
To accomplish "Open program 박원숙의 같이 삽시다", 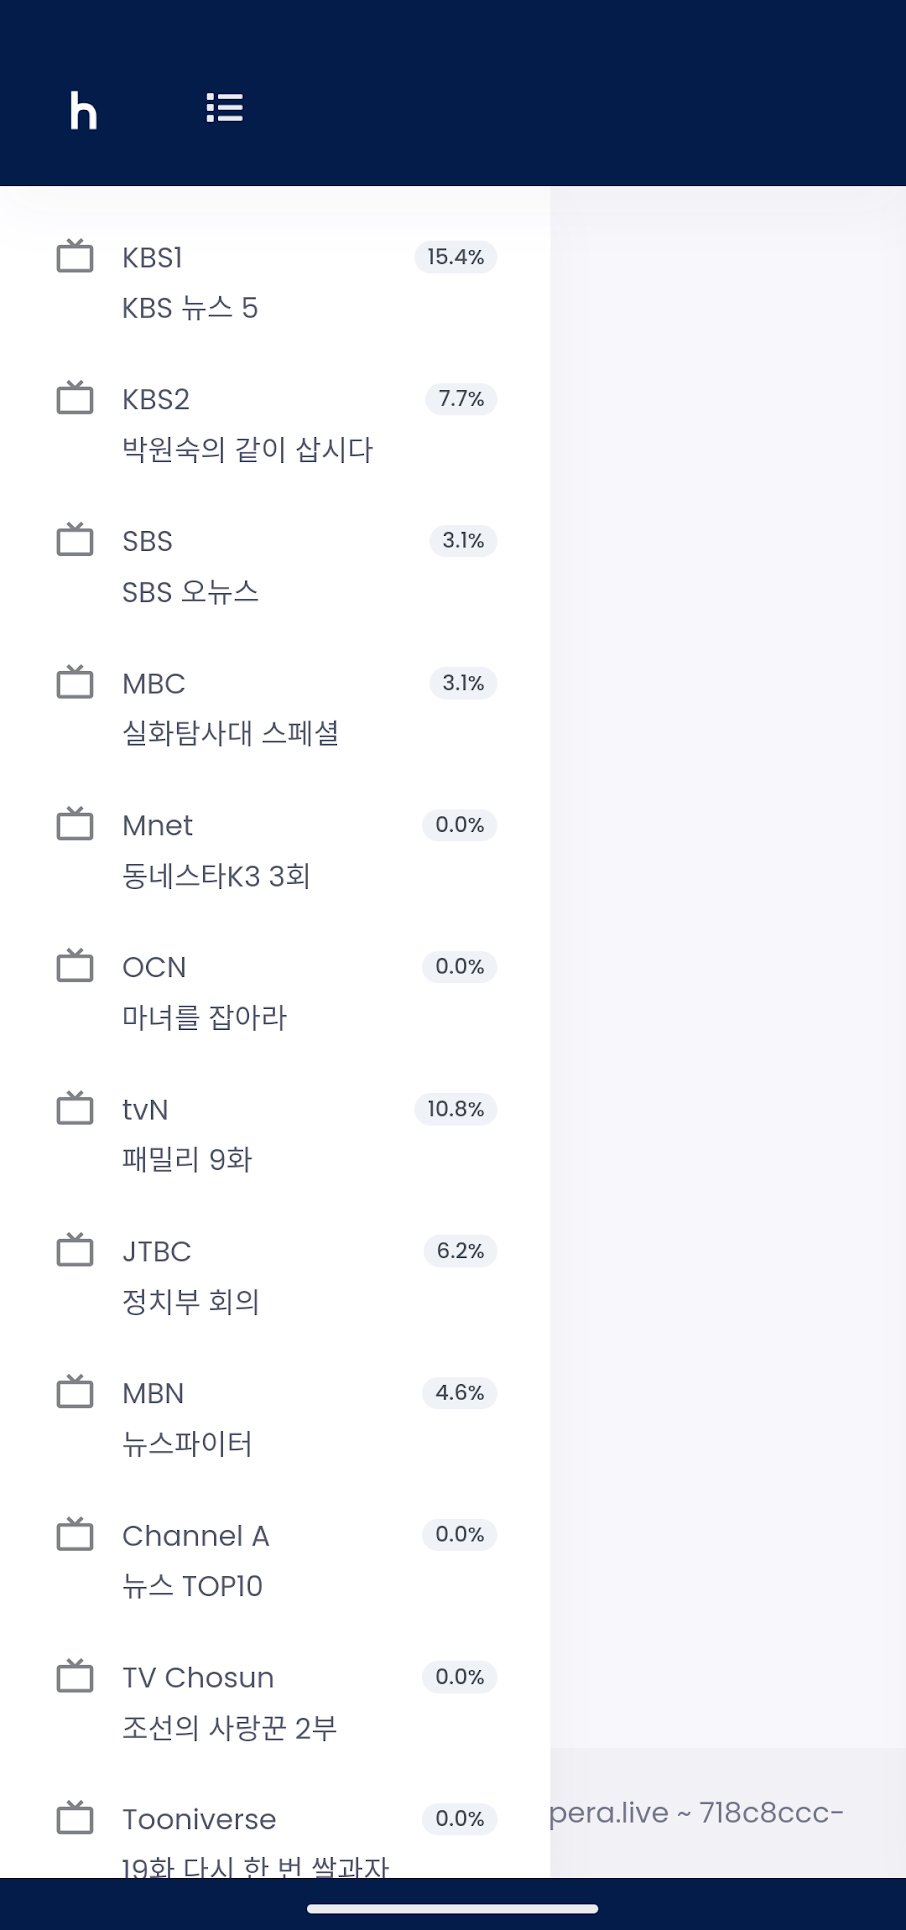I will 247,450.
